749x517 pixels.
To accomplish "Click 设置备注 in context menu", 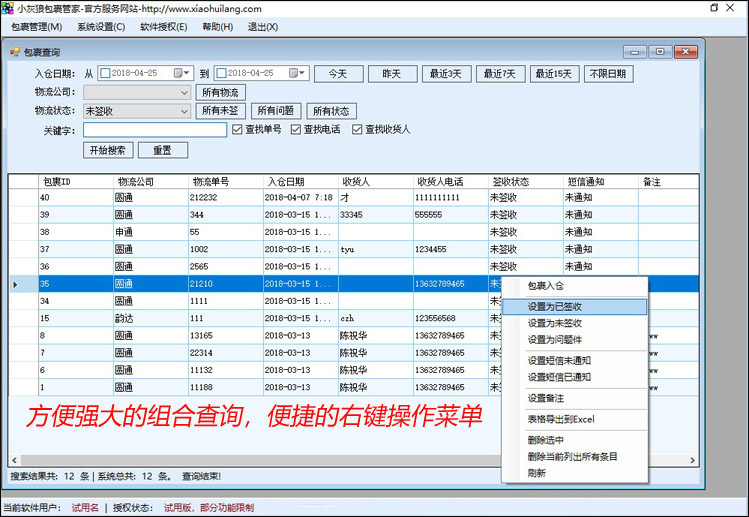I will click(x=574, y=398).
